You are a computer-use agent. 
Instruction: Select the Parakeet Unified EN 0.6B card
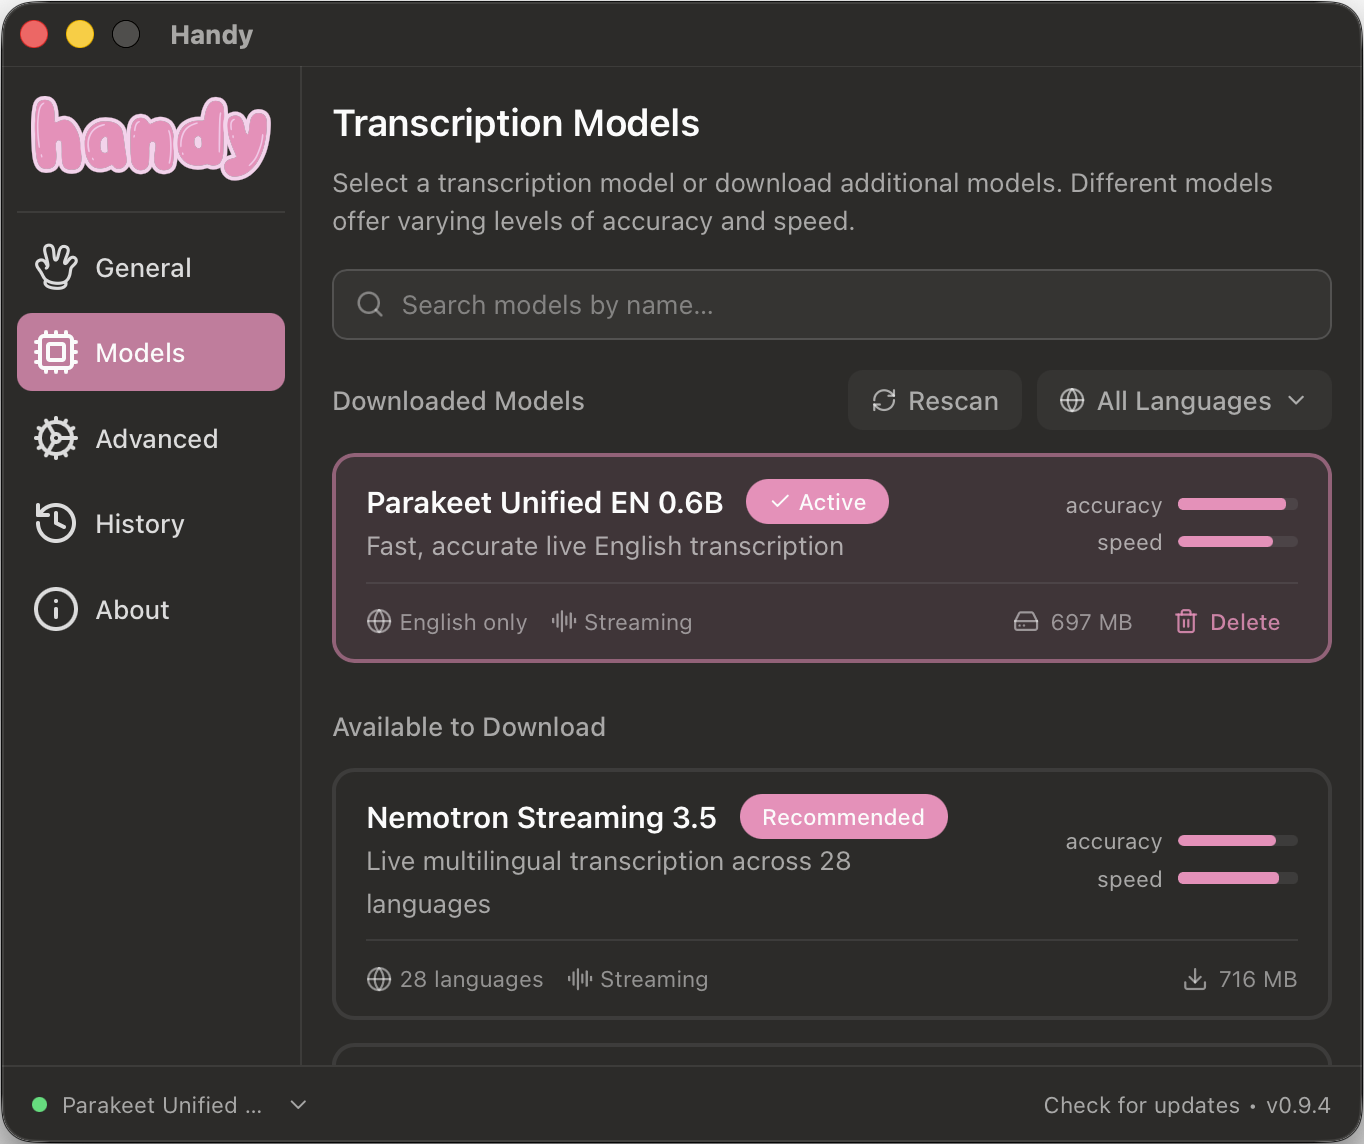point(832,558)
